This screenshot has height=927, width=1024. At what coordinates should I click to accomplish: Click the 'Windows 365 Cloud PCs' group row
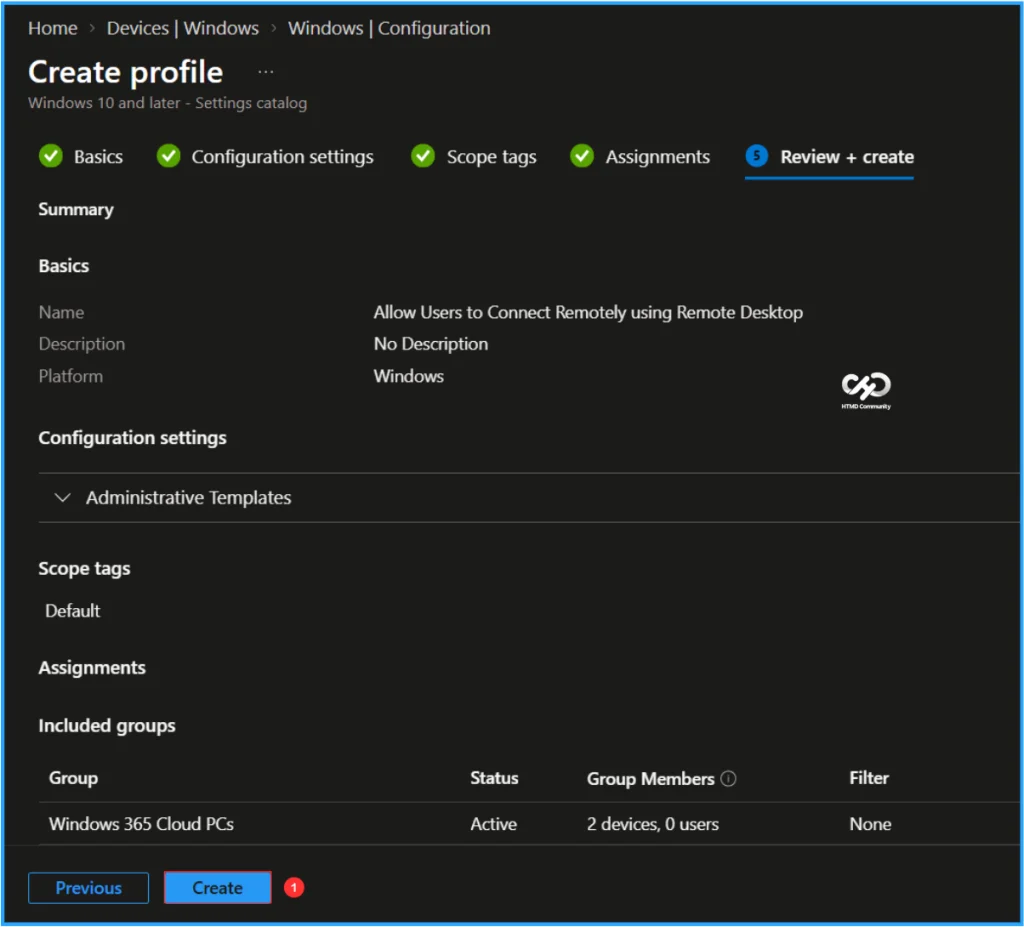529,824
